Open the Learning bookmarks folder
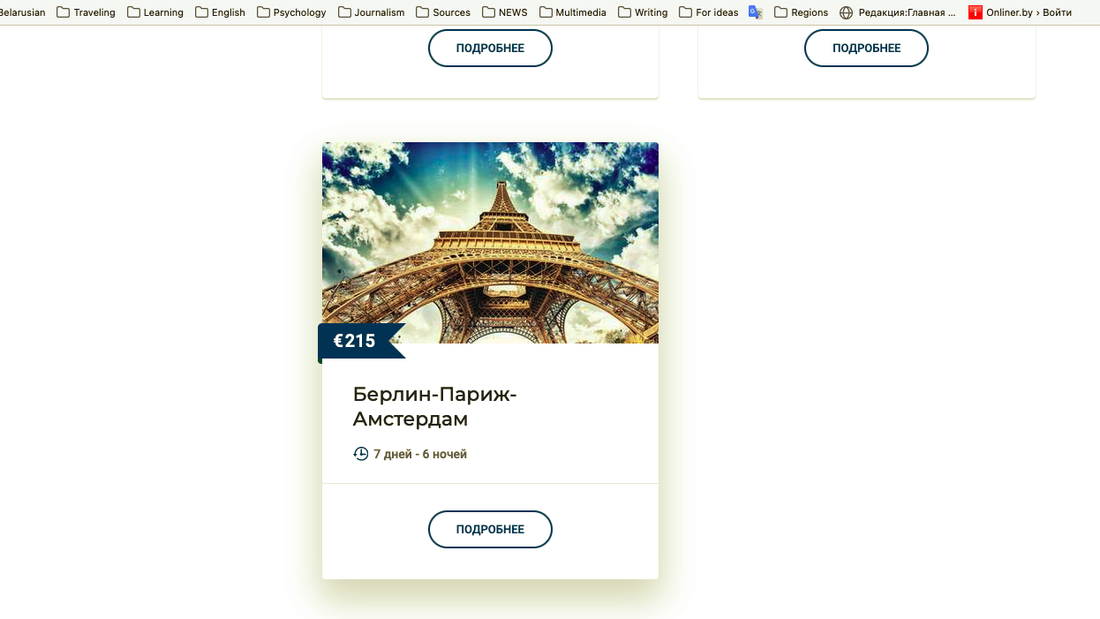This screenshot has width=1100, height=619. point(155,12)
